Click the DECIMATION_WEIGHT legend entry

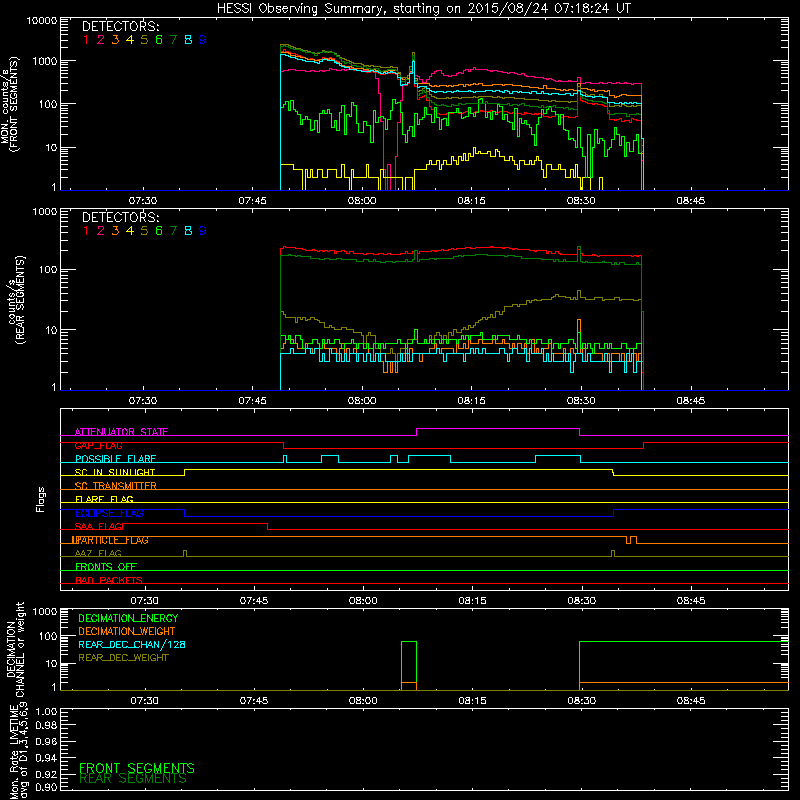coord(127,632)
